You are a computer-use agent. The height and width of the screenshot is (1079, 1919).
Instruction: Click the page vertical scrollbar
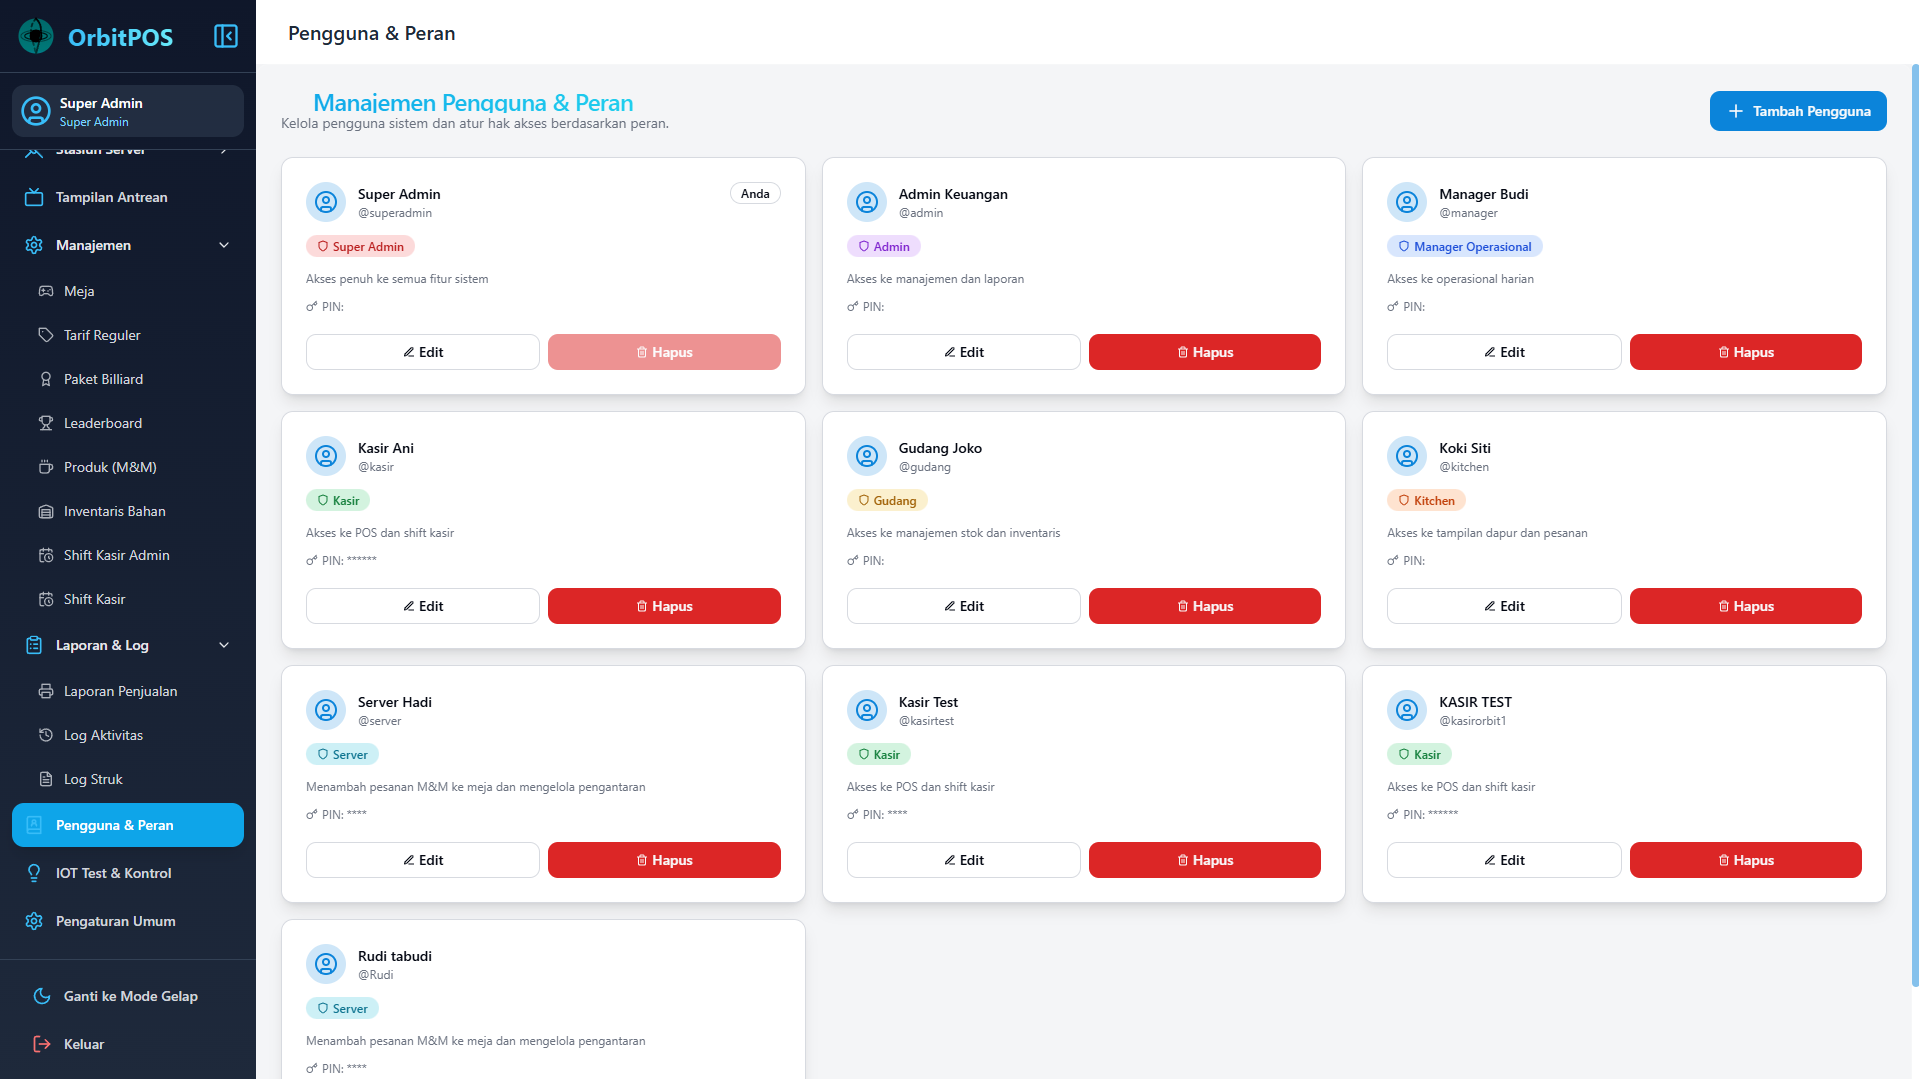tap(1914, 500)
